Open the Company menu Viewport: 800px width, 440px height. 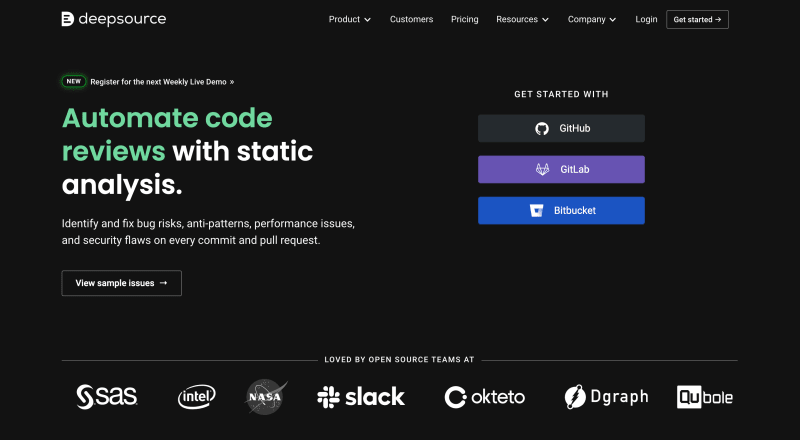(x=592, y=19)
